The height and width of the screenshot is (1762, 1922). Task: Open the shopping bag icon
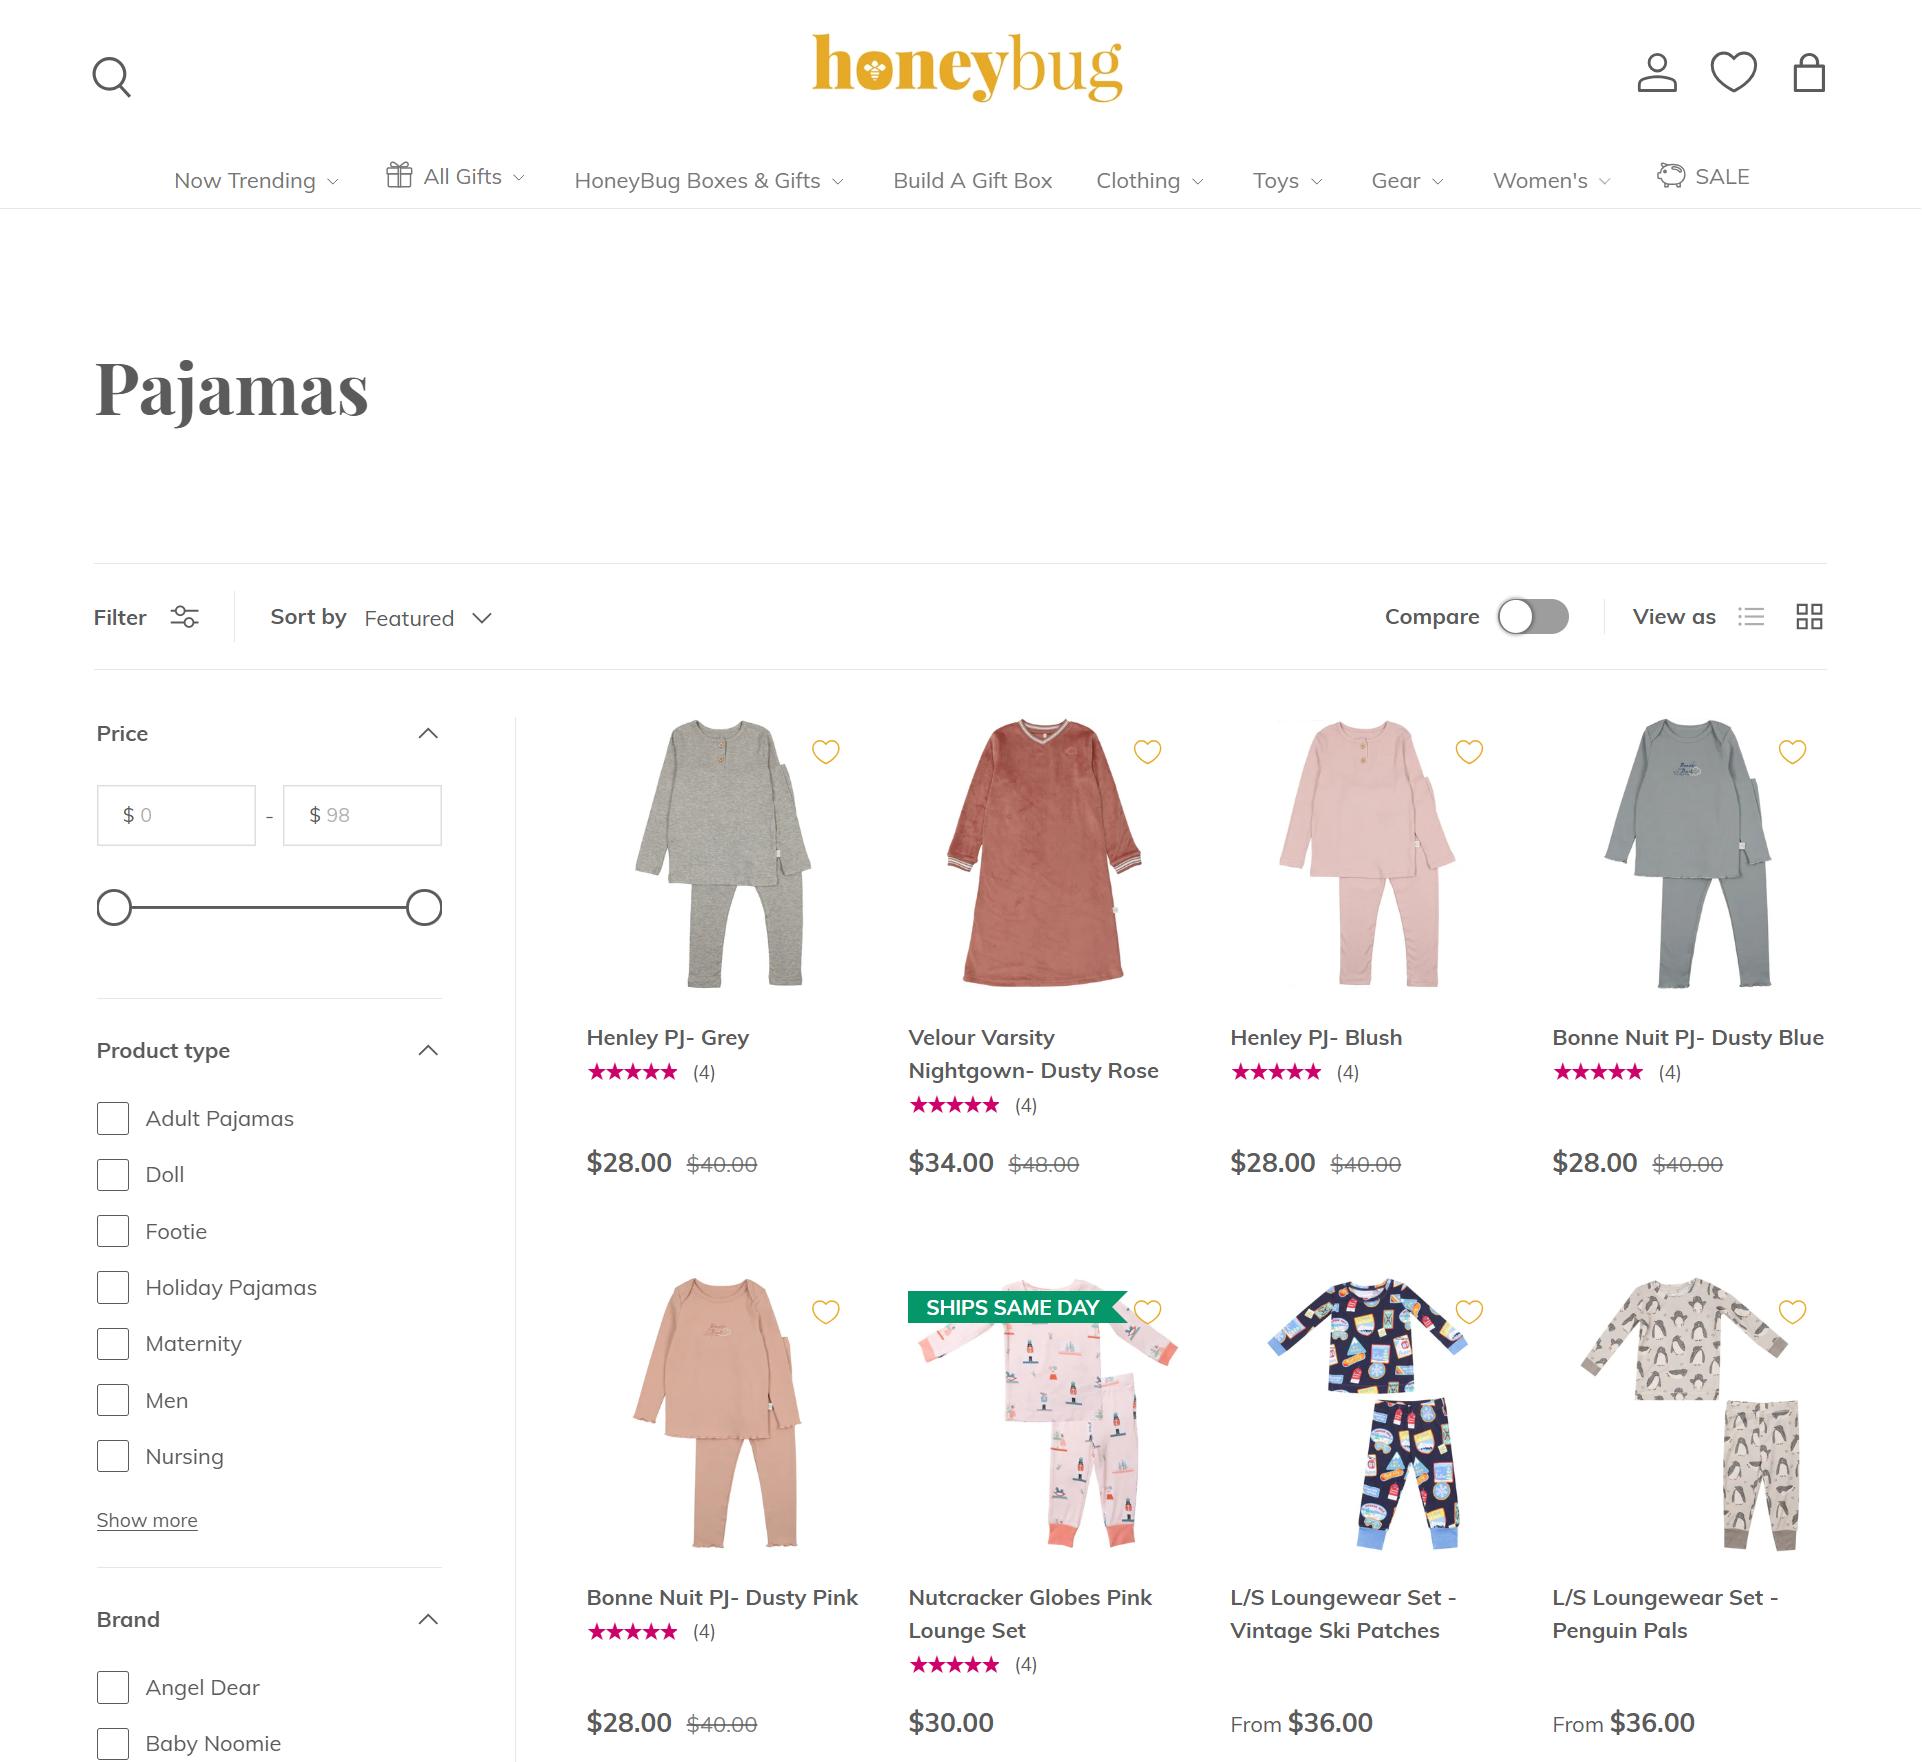pyautogui.click(x=1811, y=72)
